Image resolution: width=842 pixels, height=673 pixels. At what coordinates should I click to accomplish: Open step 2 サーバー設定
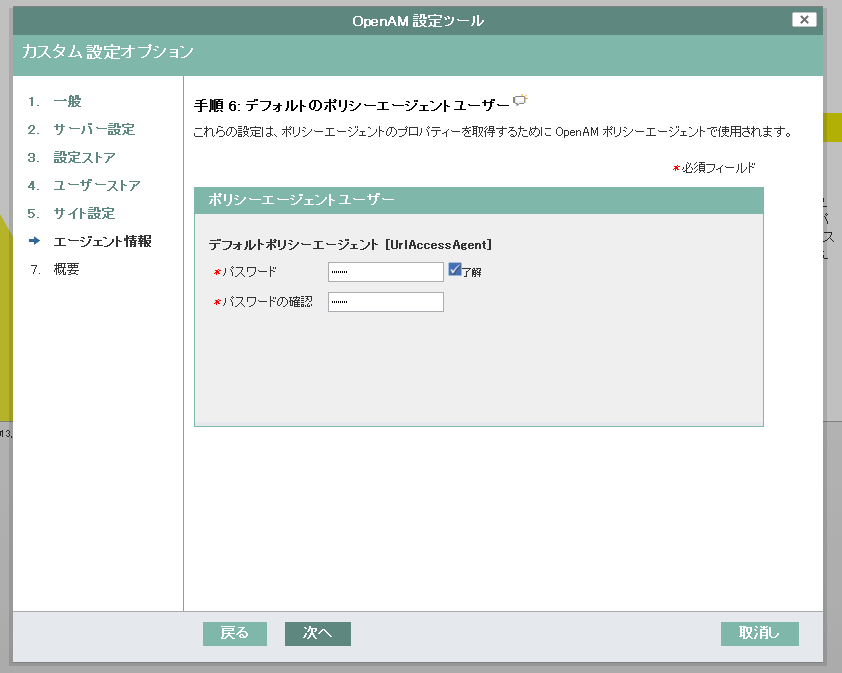tap(82, 129)
